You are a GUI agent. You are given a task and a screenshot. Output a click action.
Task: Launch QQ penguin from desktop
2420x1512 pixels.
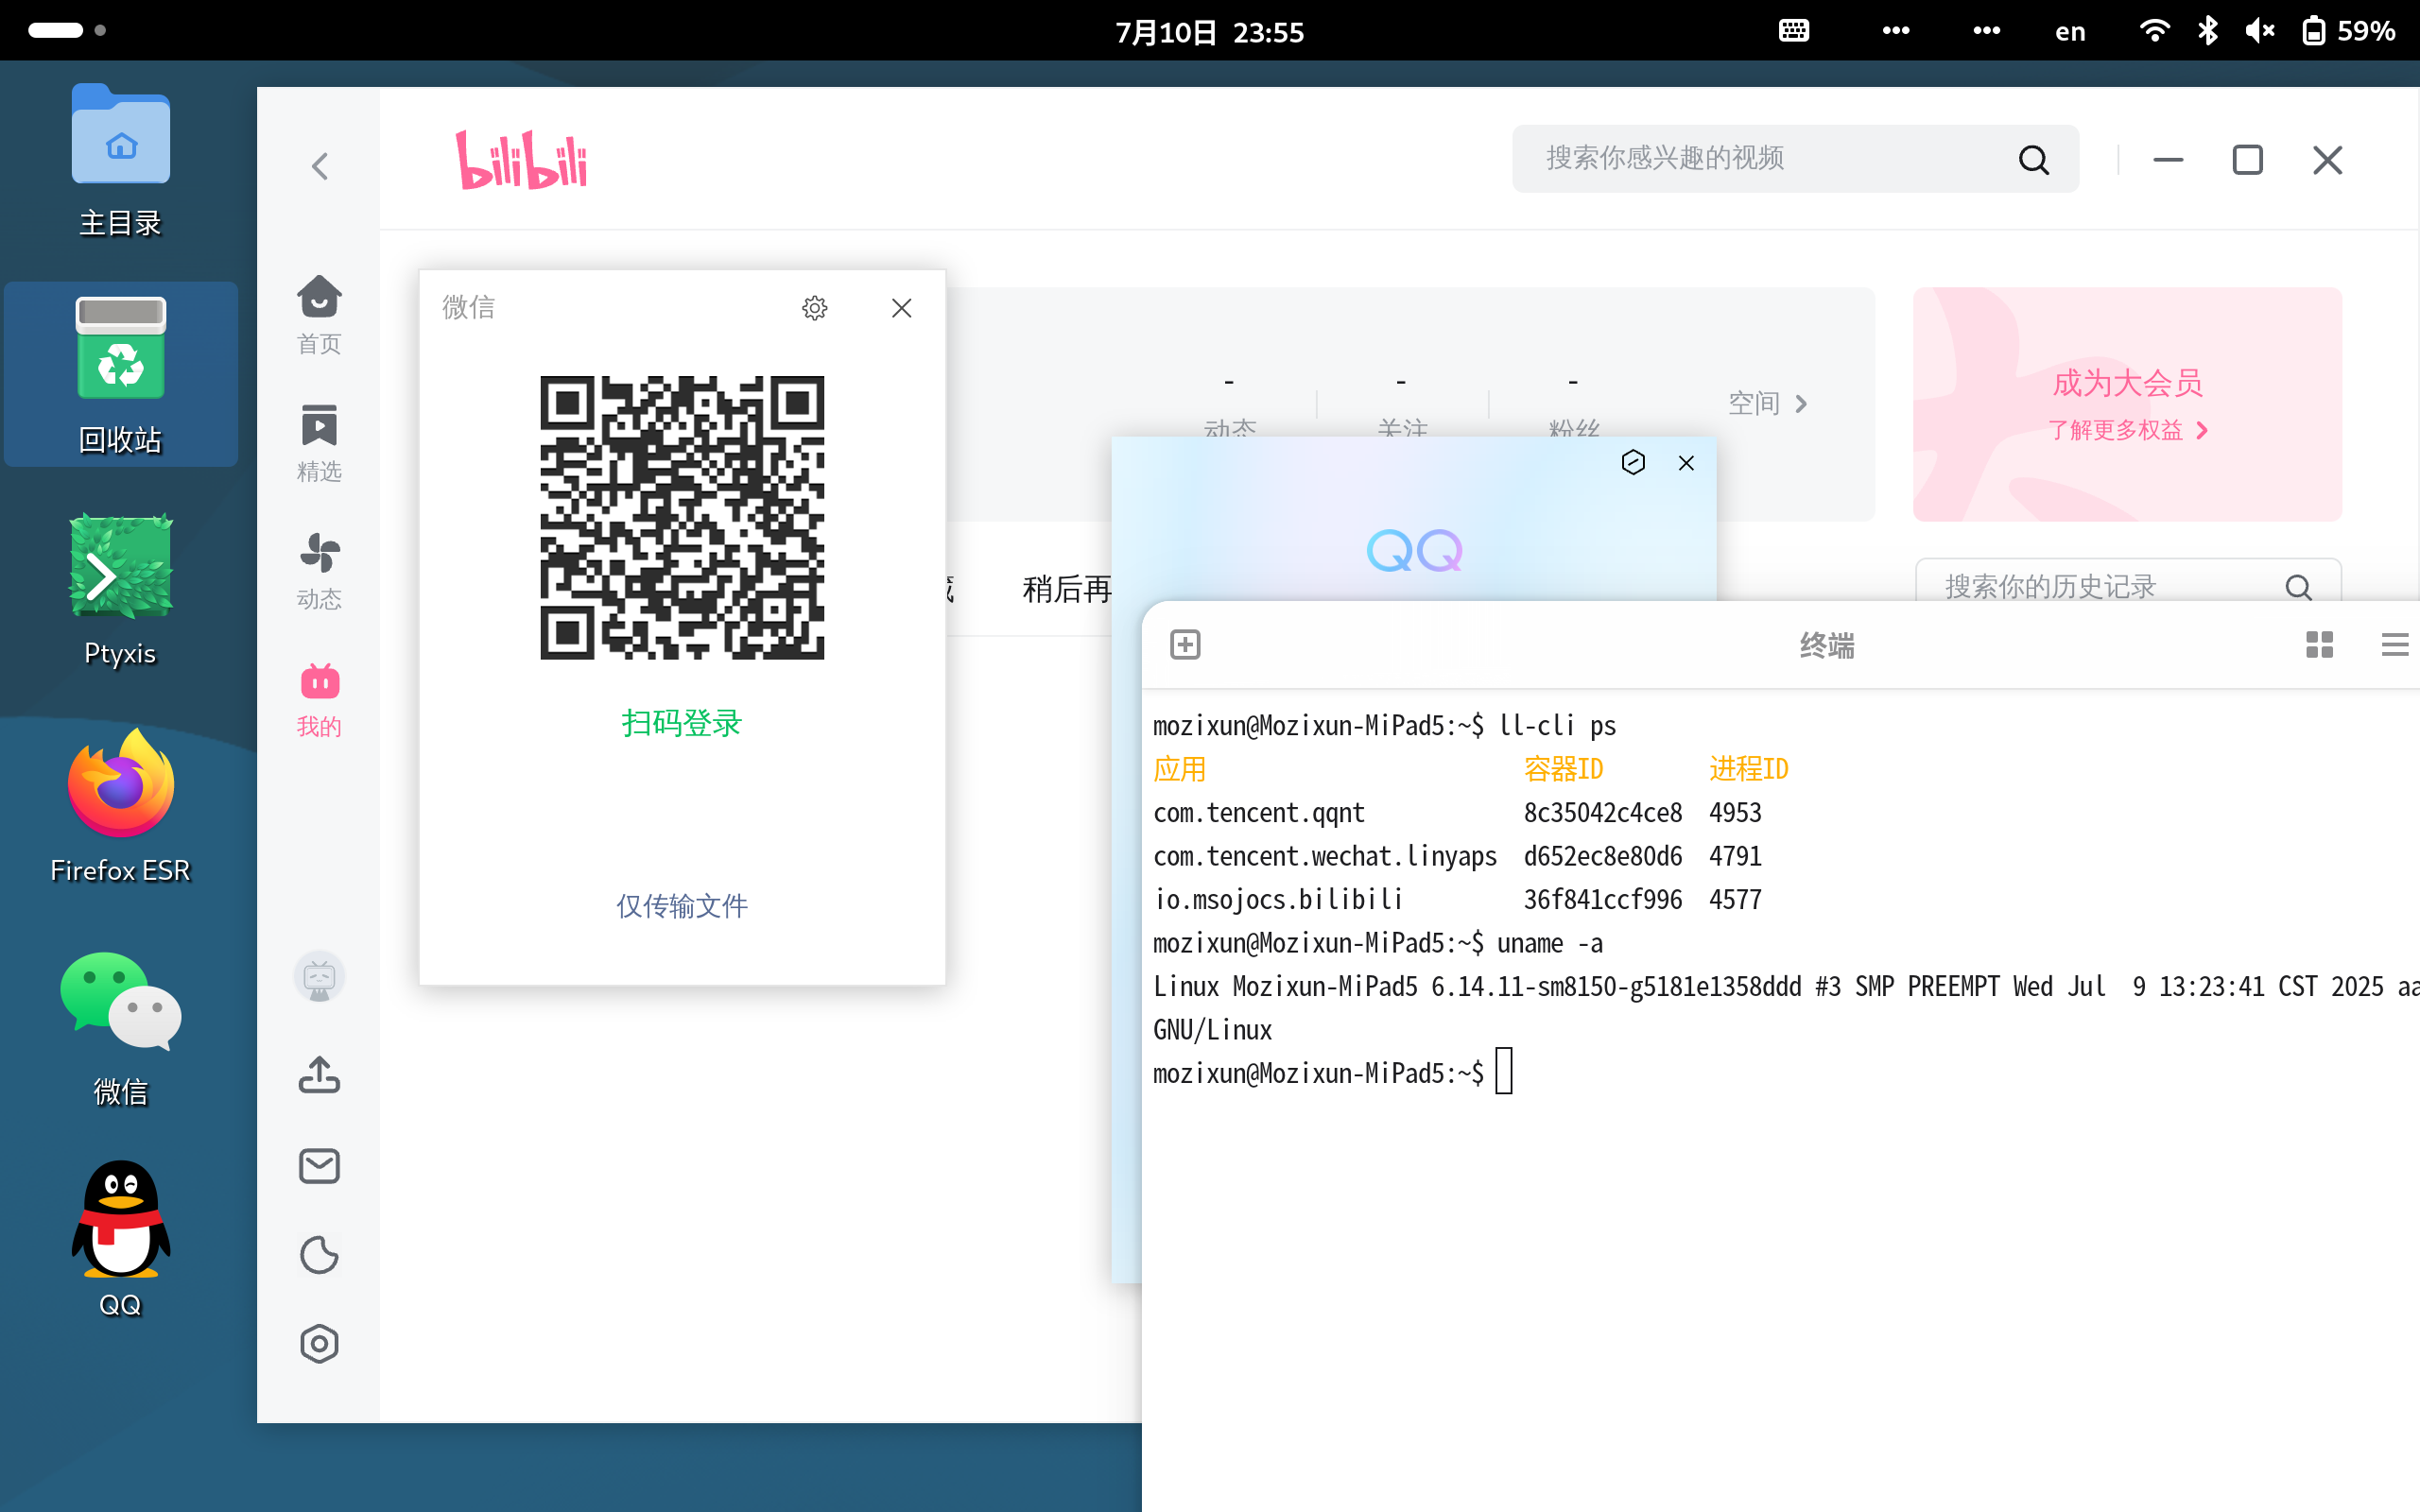tap(121, 1240)
